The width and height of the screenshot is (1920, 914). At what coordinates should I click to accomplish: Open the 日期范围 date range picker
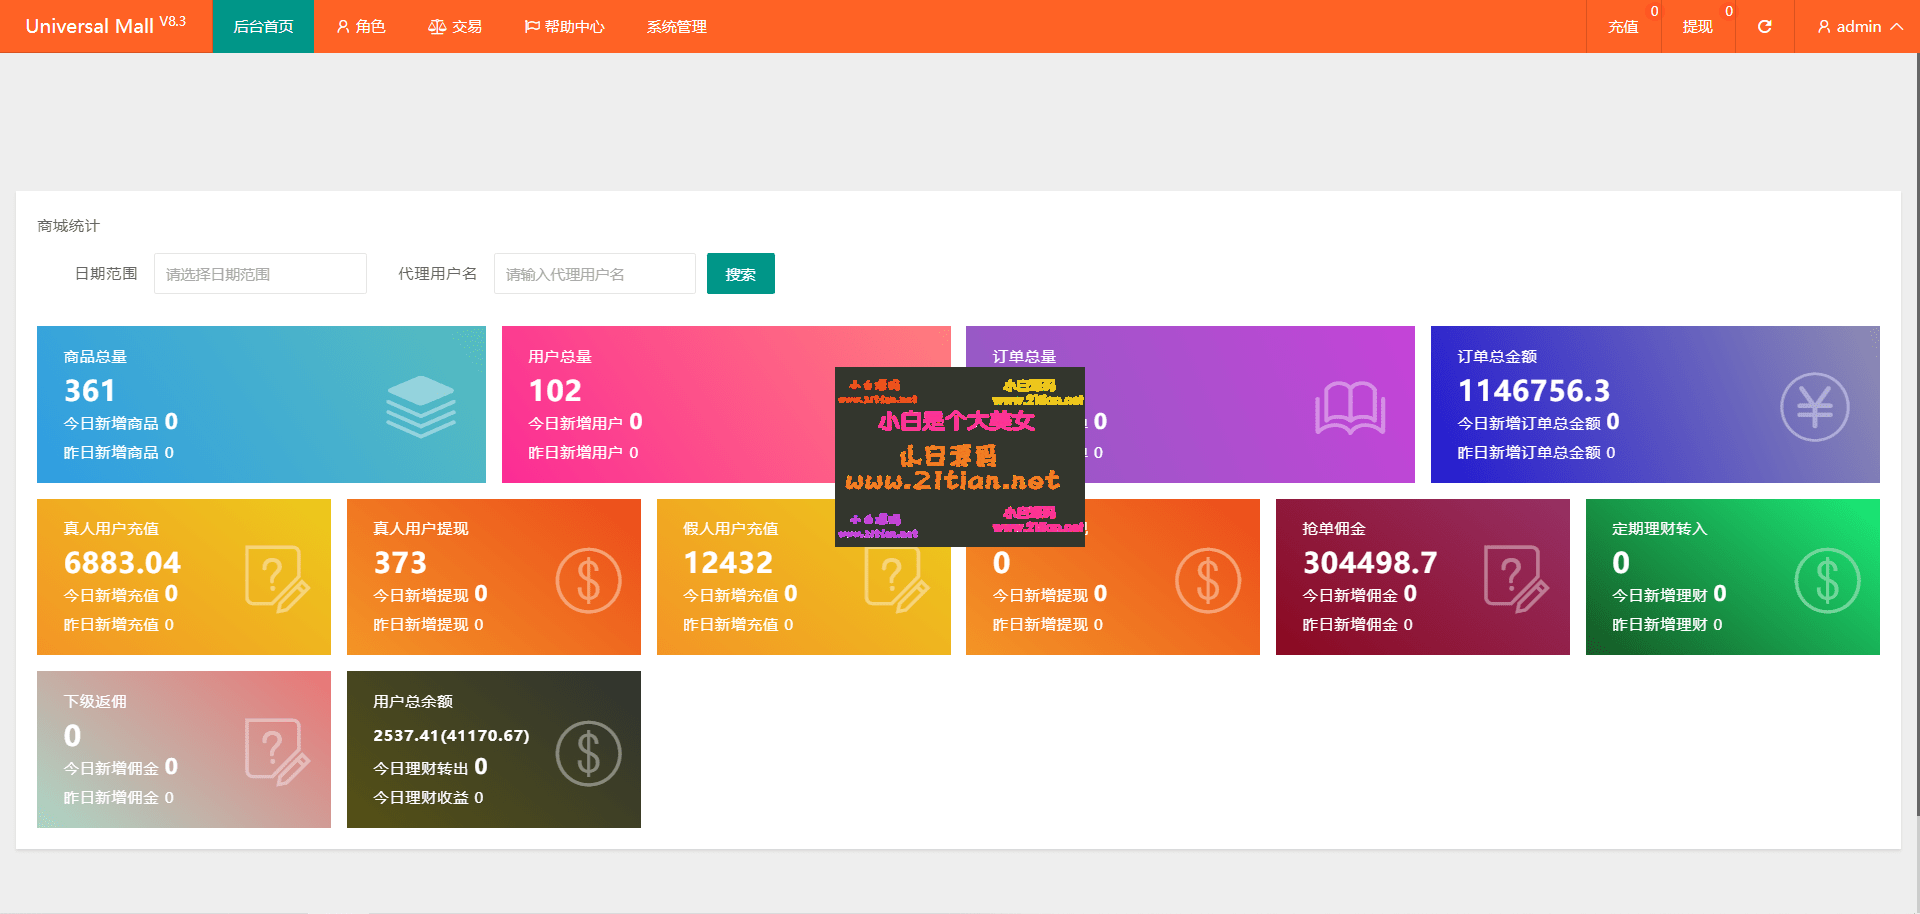tap(260, 273)
